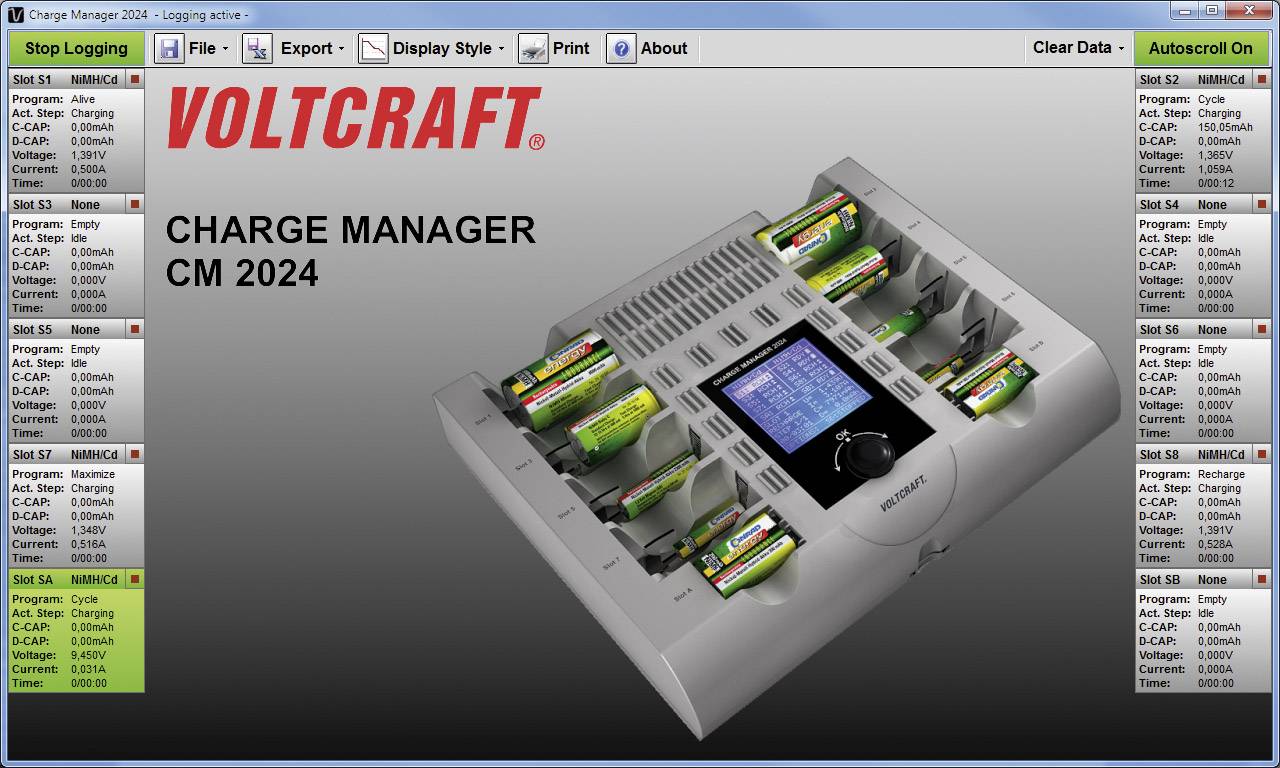
Task: Expand the Export dropdown arrow
Action: 341,47
